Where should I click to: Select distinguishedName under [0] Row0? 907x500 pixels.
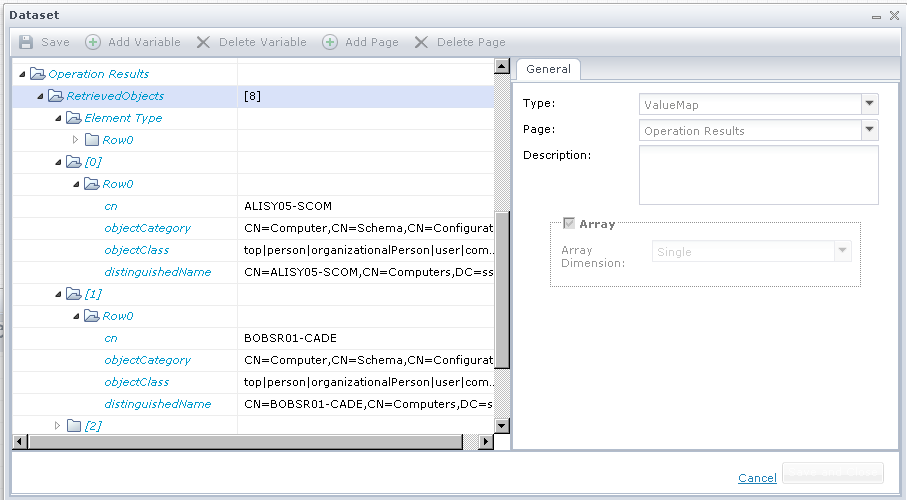pyautogui.click(x=253, y=273)
